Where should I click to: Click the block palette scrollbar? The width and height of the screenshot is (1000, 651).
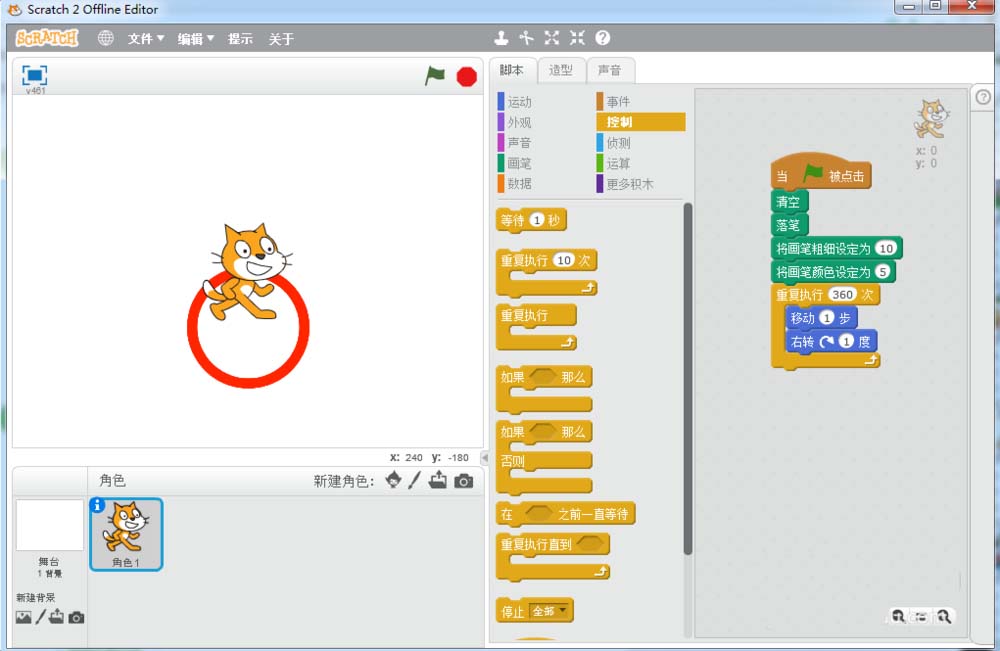(688, 379)
